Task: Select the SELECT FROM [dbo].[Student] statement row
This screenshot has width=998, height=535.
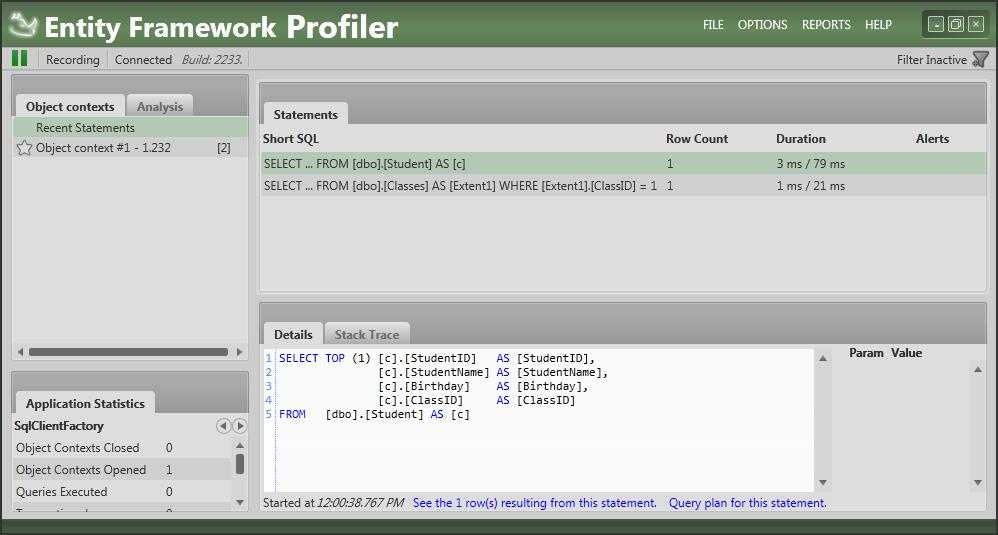Action: point(623,163)
